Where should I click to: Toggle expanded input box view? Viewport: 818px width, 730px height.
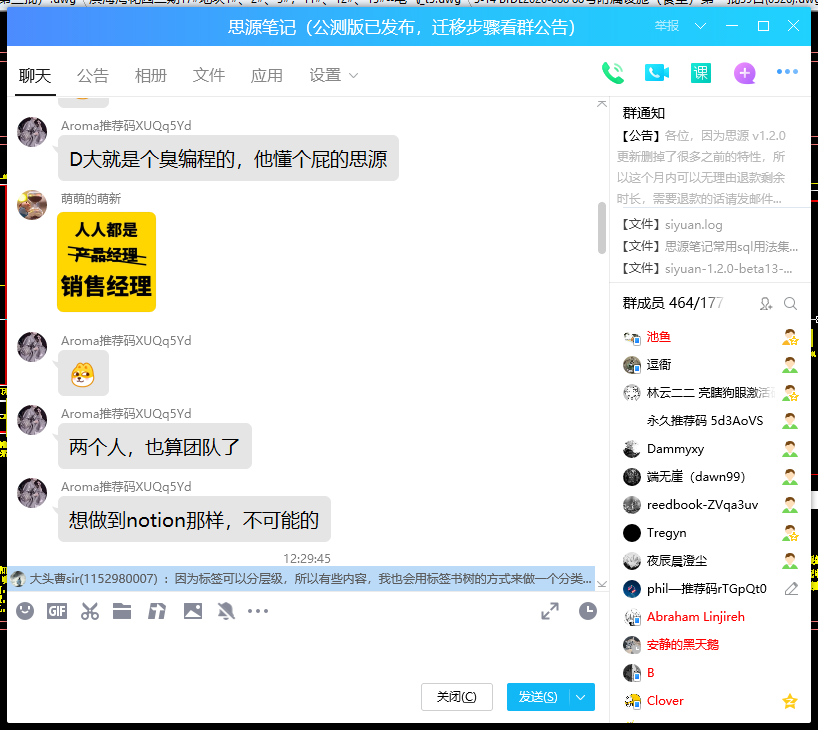click(550, 611)
